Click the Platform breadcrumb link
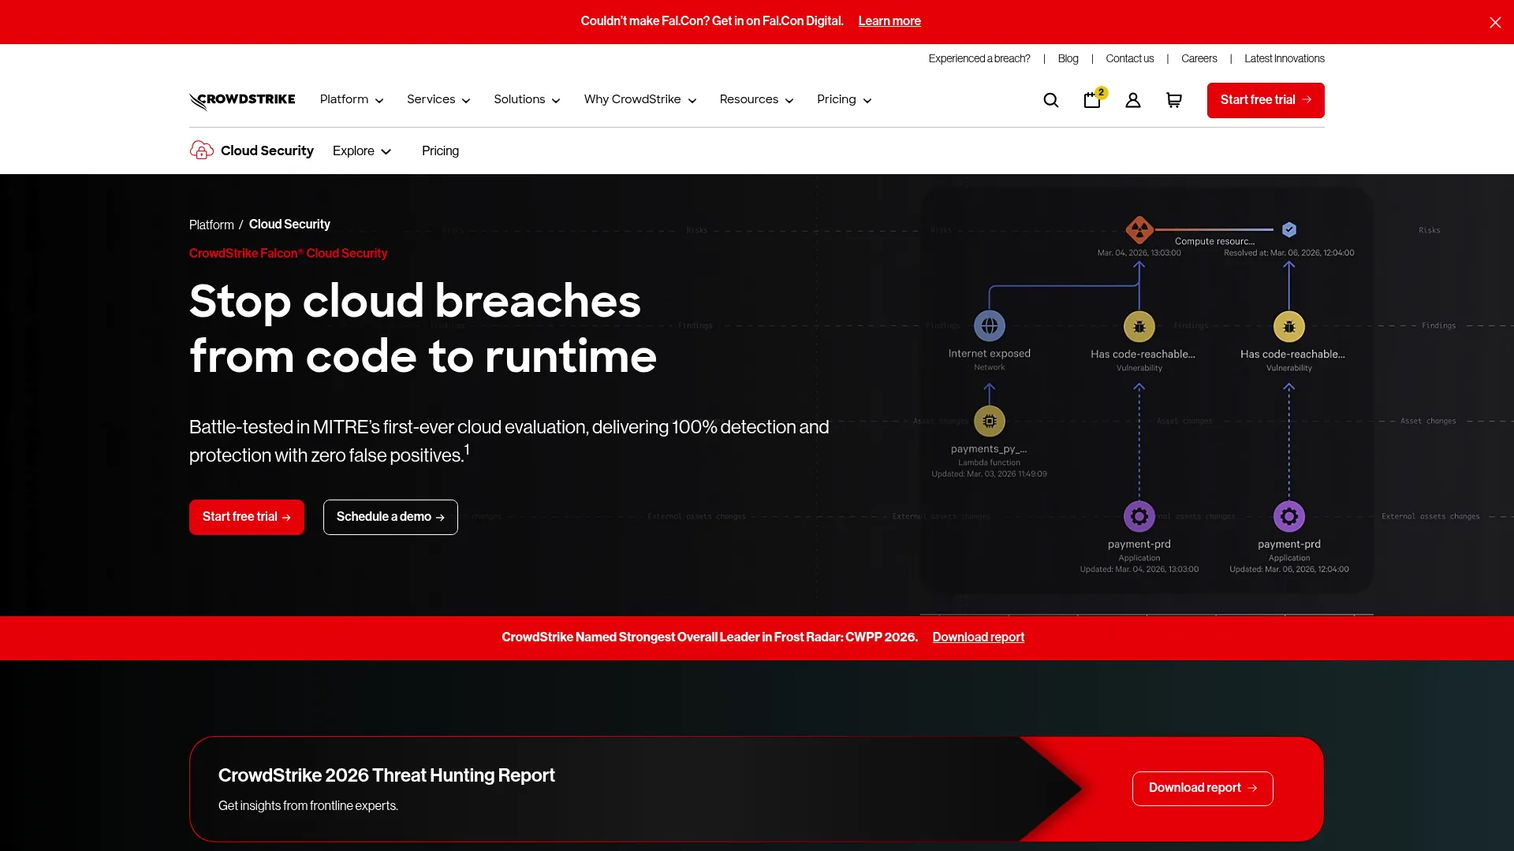 [x=211, y=225]
